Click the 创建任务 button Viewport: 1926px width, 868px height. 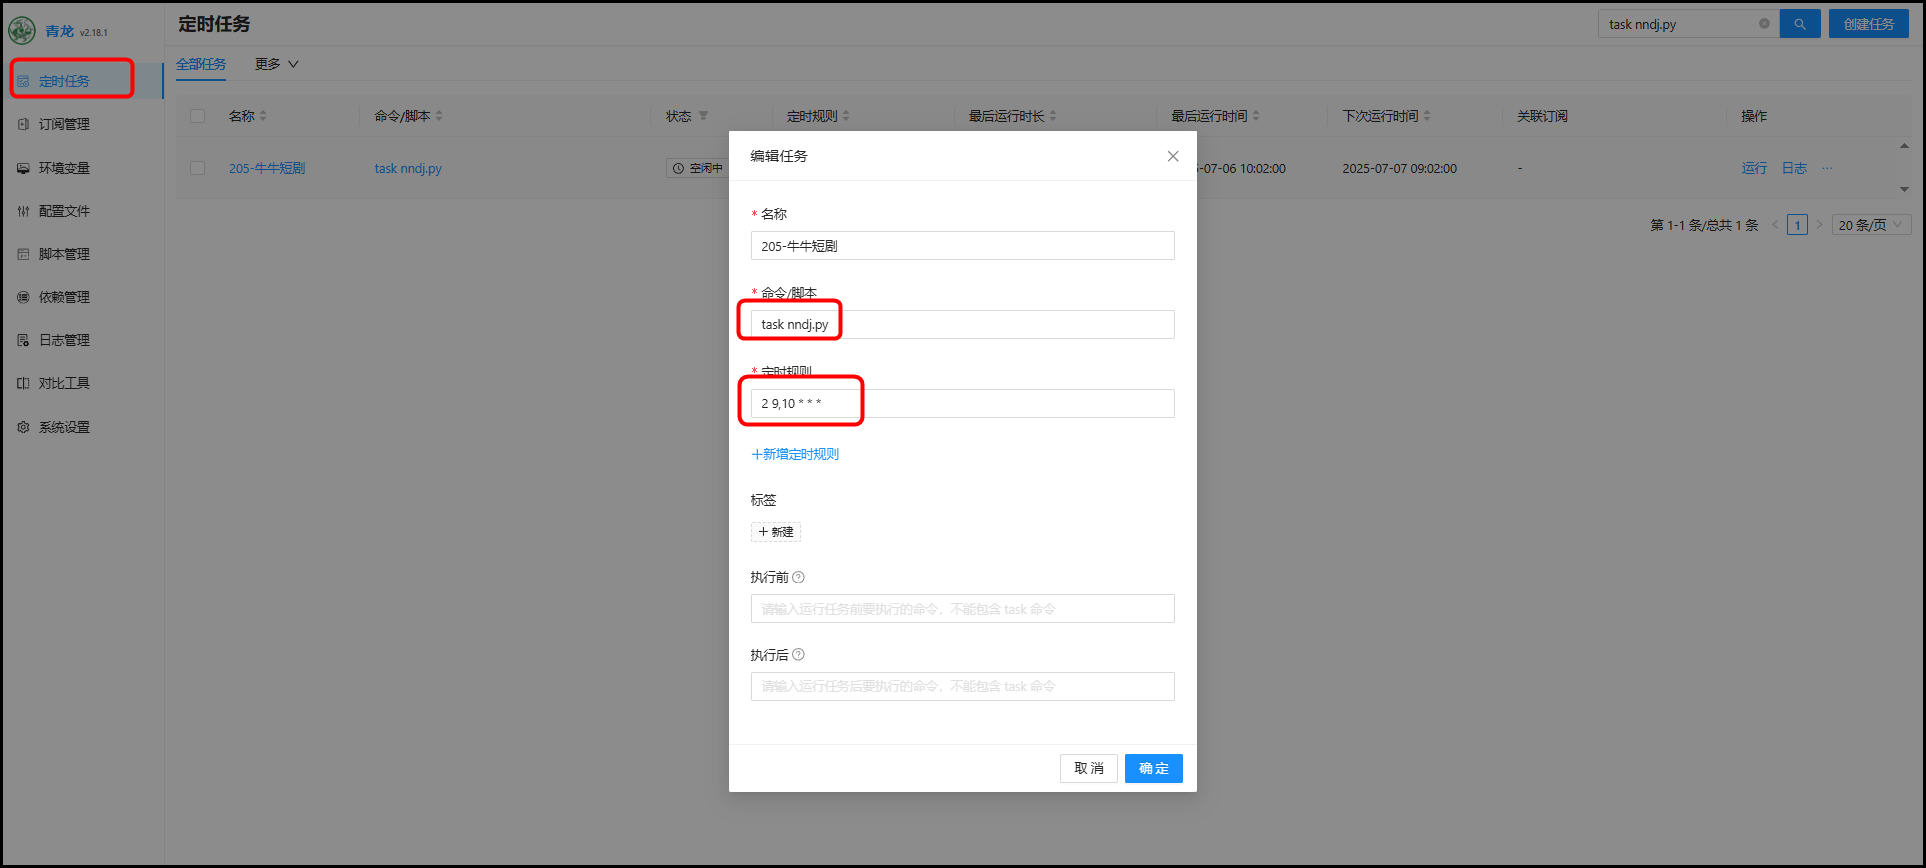pyautogui.click(x=1869, y=24)
